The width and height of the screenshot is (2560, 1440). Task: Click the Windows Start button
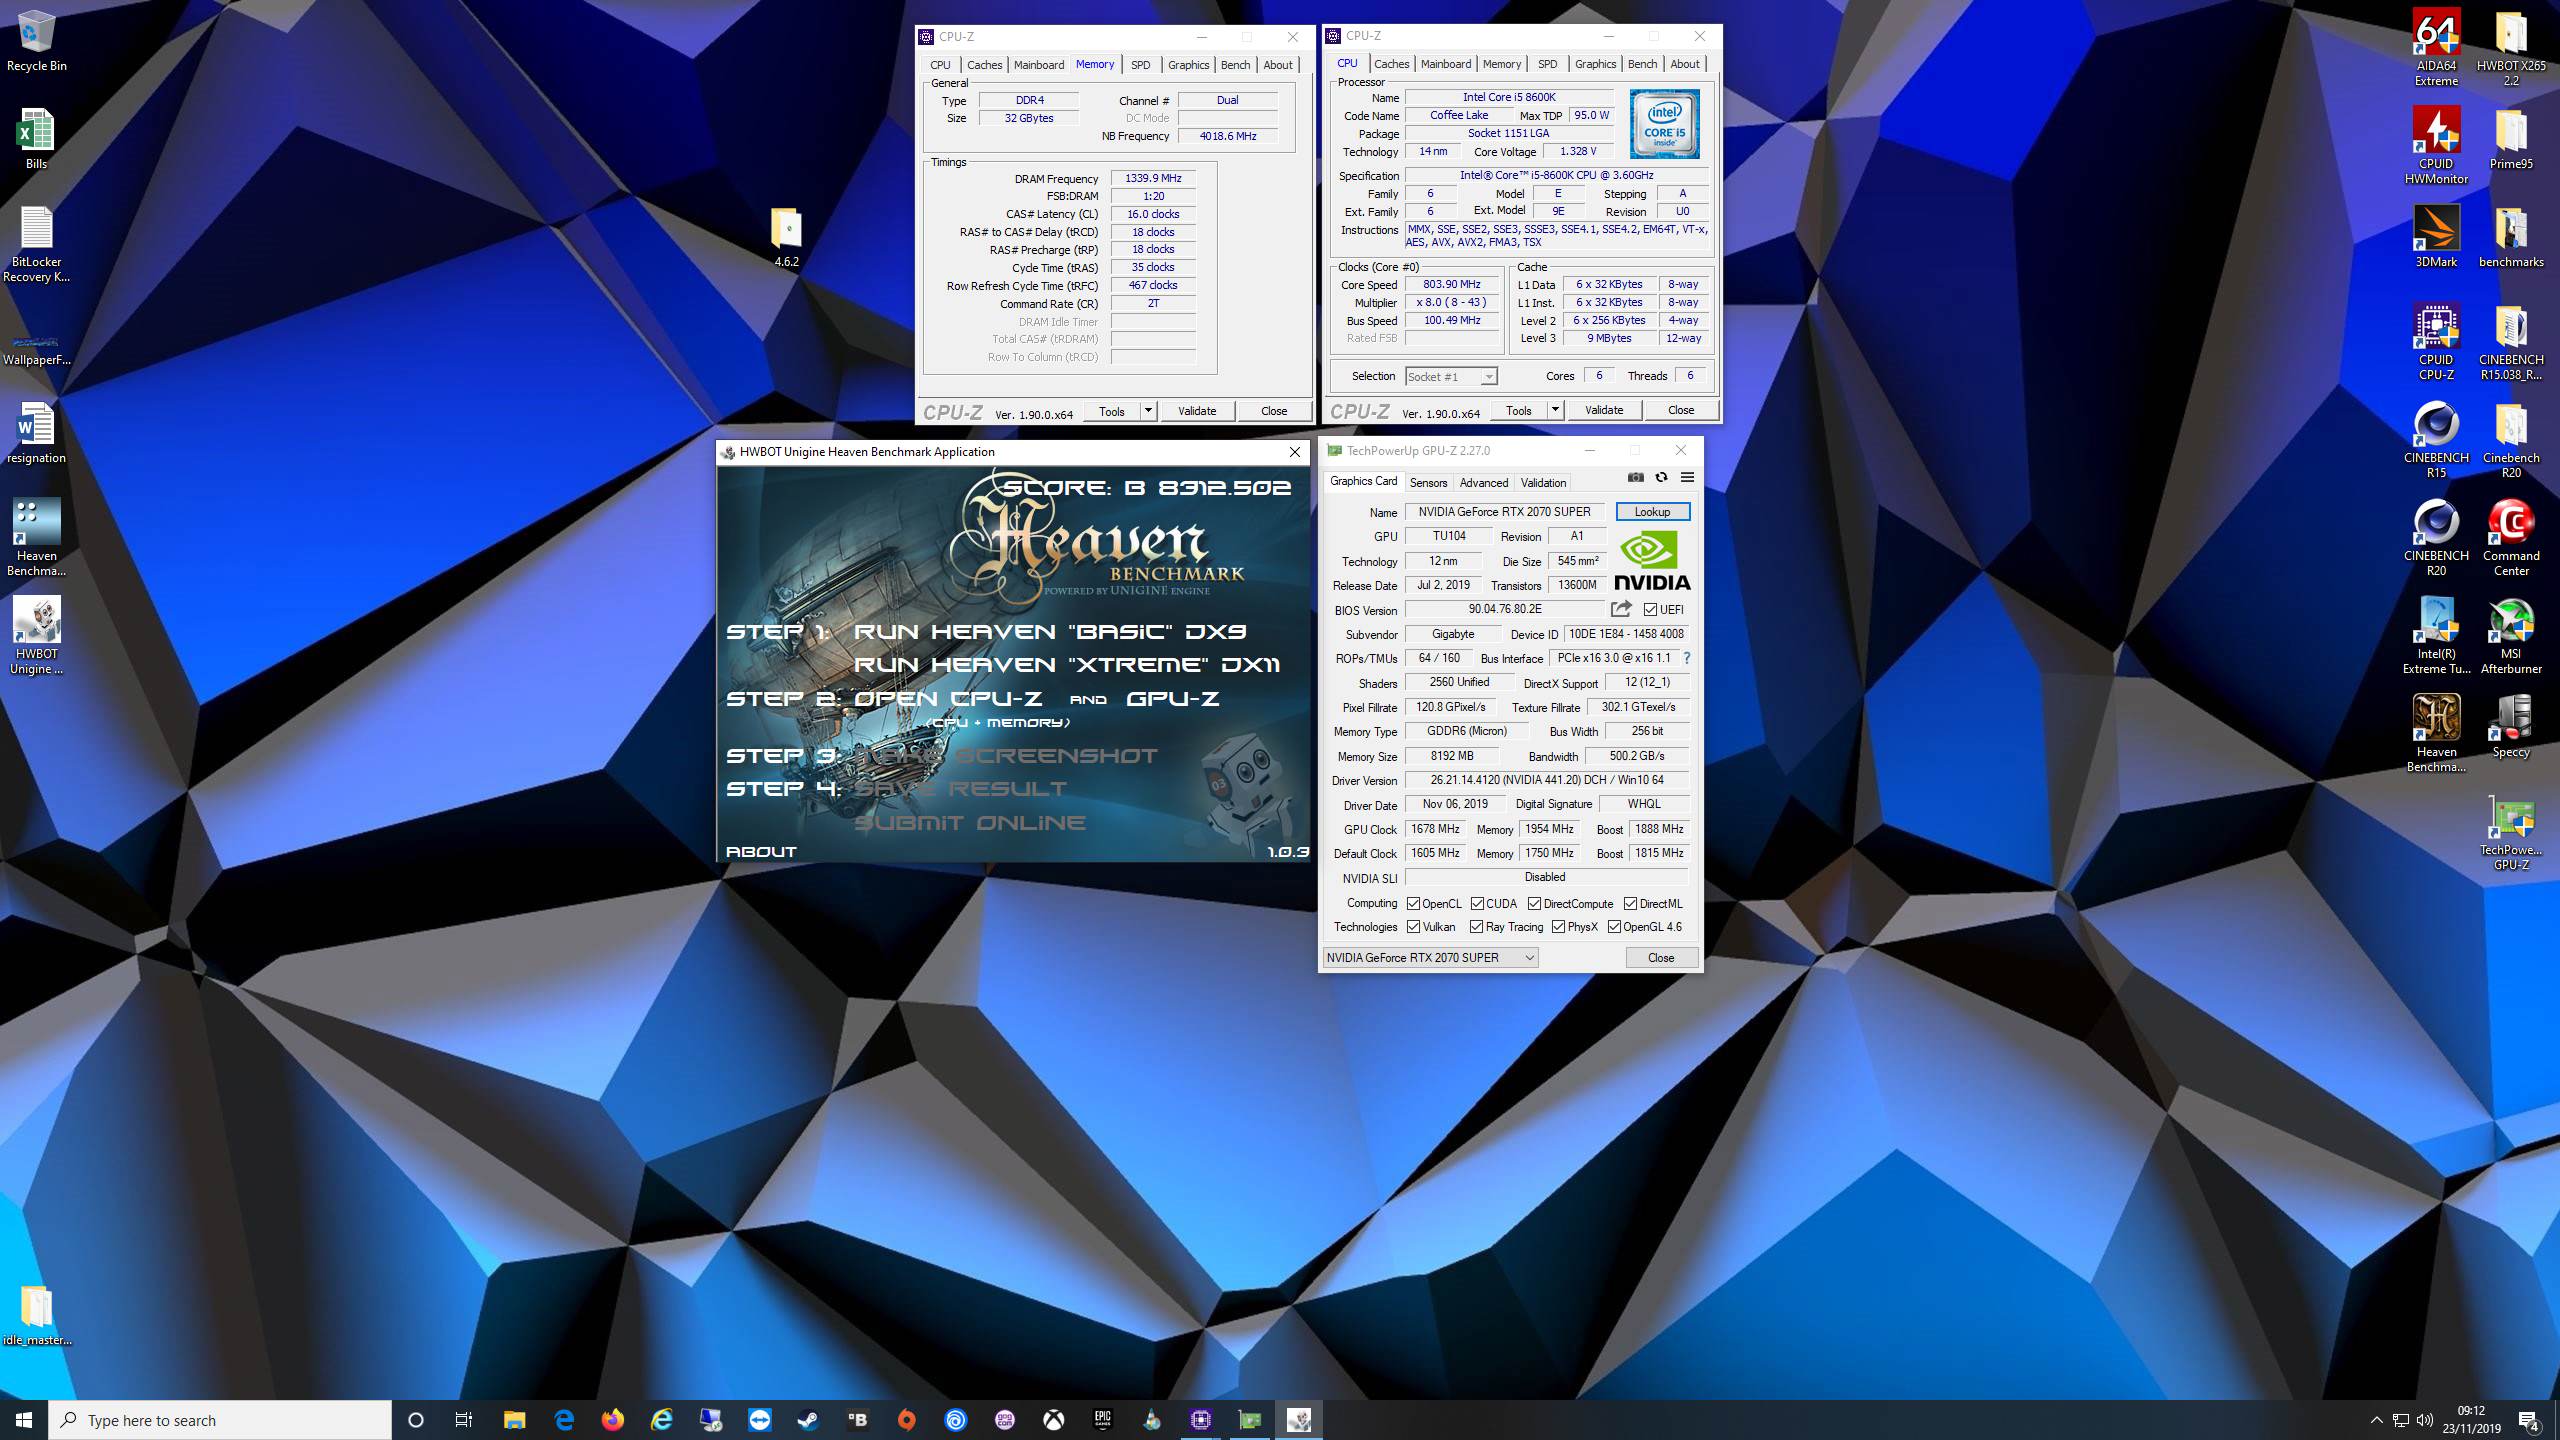tap(24, 1420)
